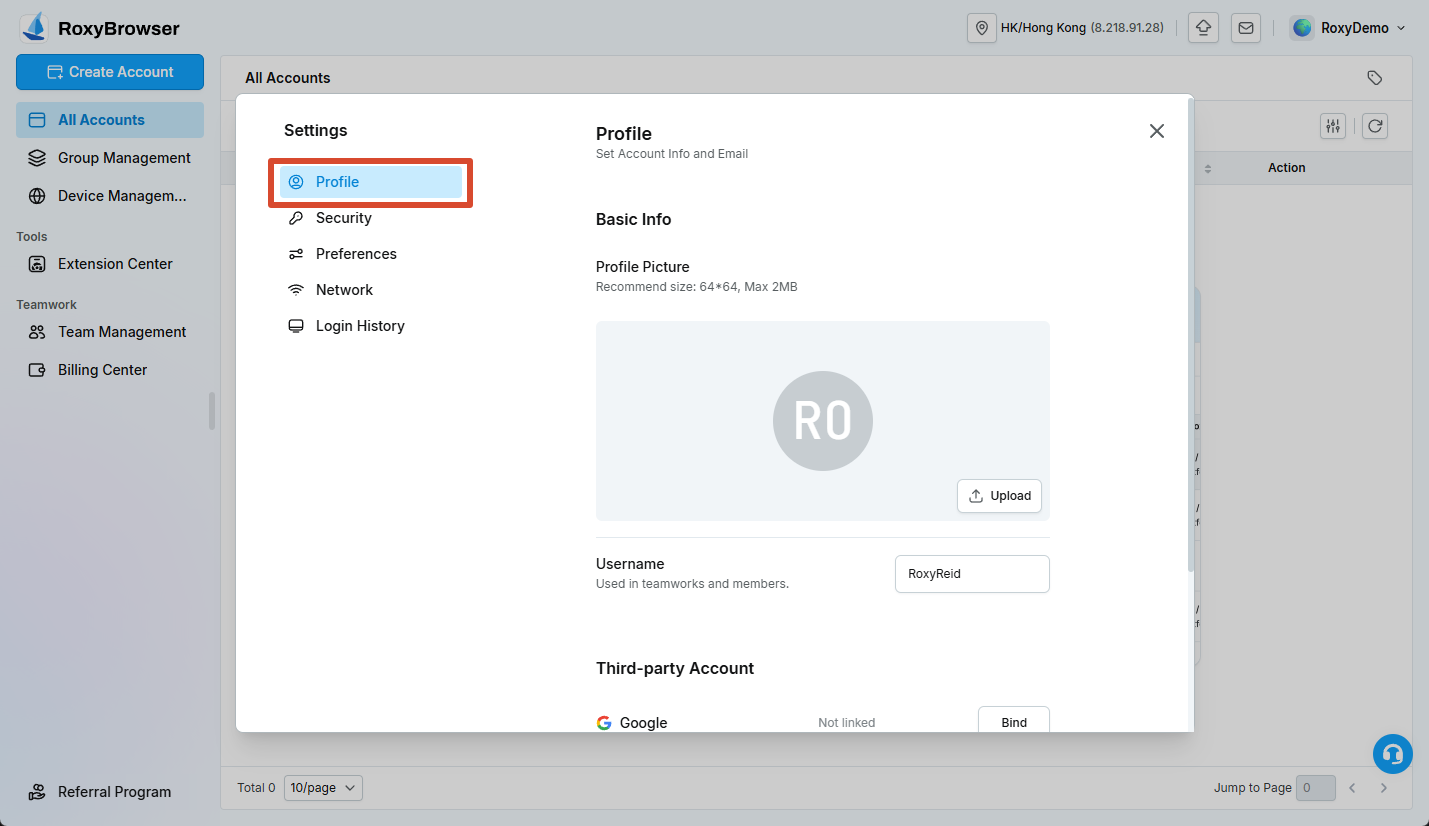This screenshot has width=1429, height=826.
Task: Click the Team Management people icon
Action: tap(37, 332)
